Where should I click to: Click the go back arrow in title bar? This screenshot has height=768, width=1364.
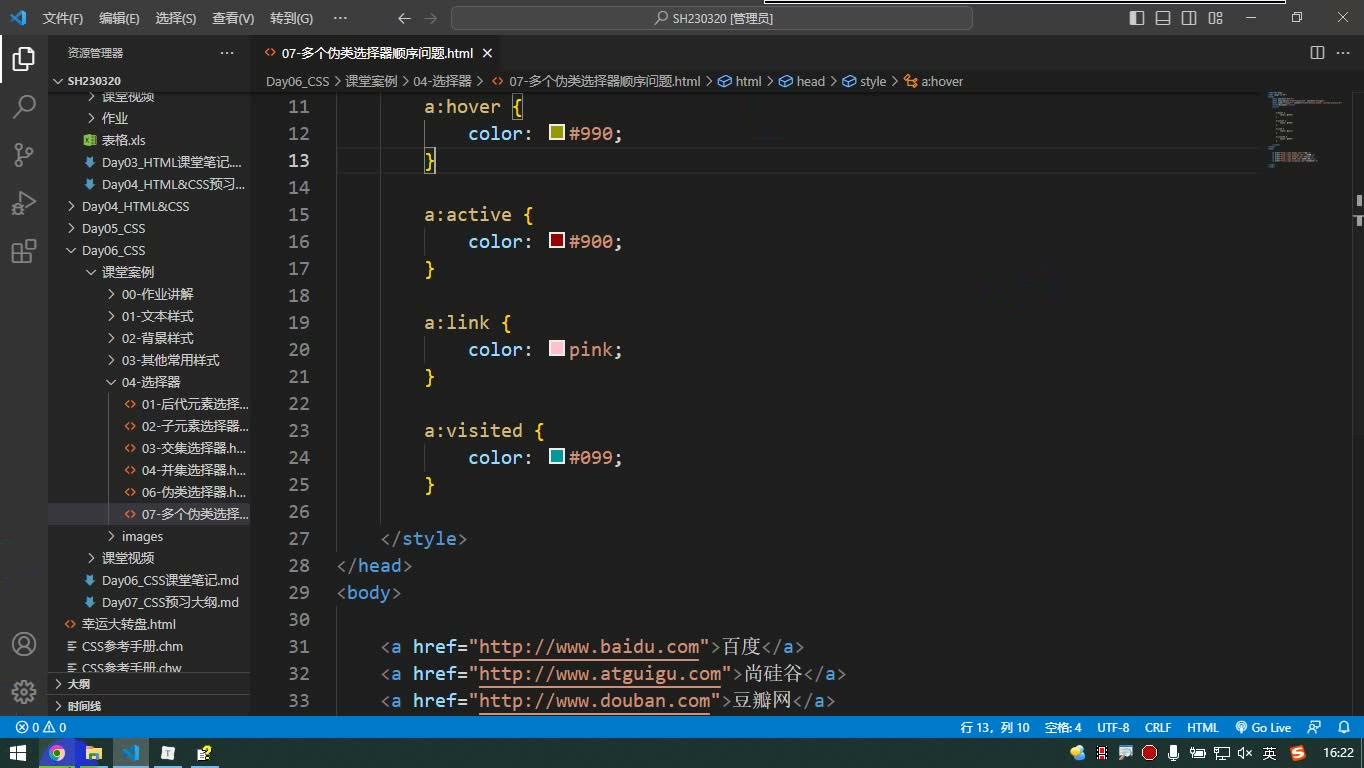click(x=404, y=18)
